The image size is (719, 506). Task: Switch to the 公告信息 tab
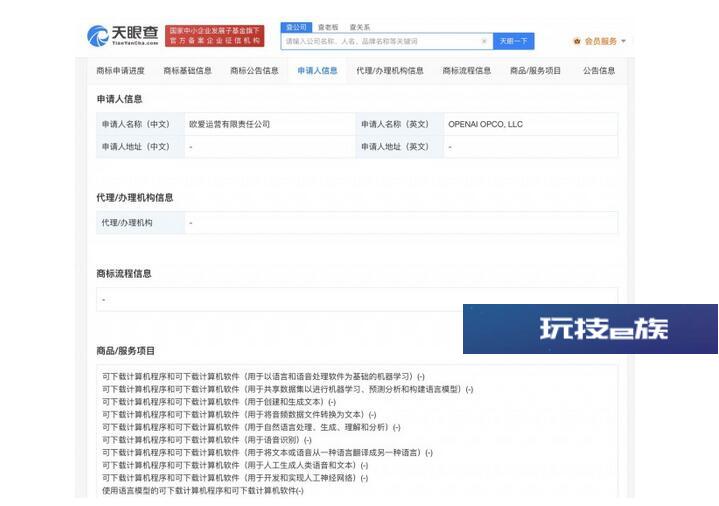(599, 71)
